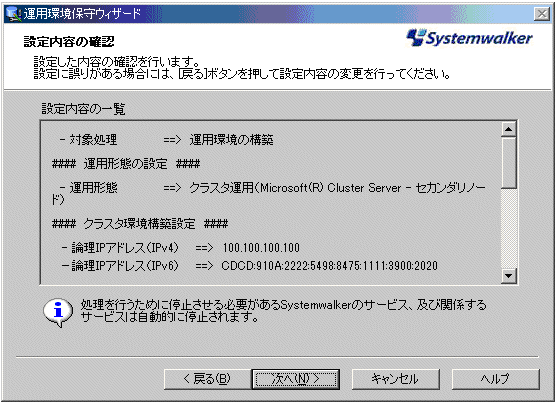
Task: Open help with the ヘルプ button
Action: (x=496, y=379)
